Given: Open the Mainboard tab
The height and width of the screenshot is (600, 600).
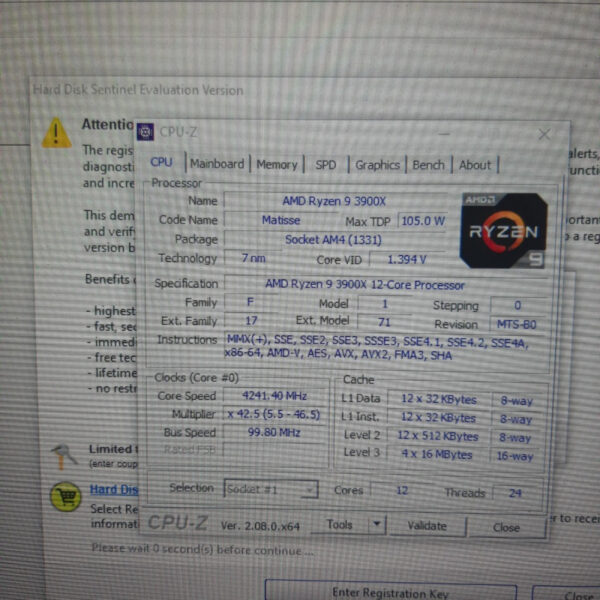Looking at the screenshot, I should 217,164.
